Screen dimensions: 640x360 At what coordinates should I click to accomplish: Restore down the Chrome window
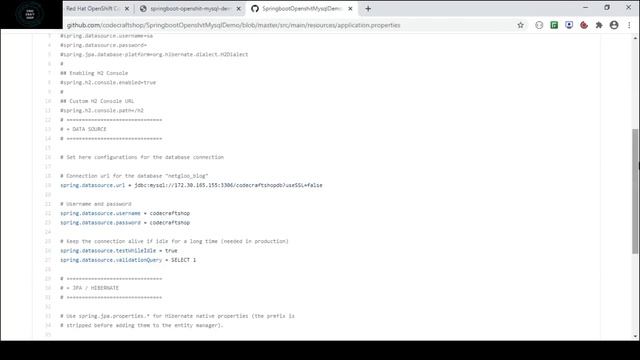coord(607,8)
